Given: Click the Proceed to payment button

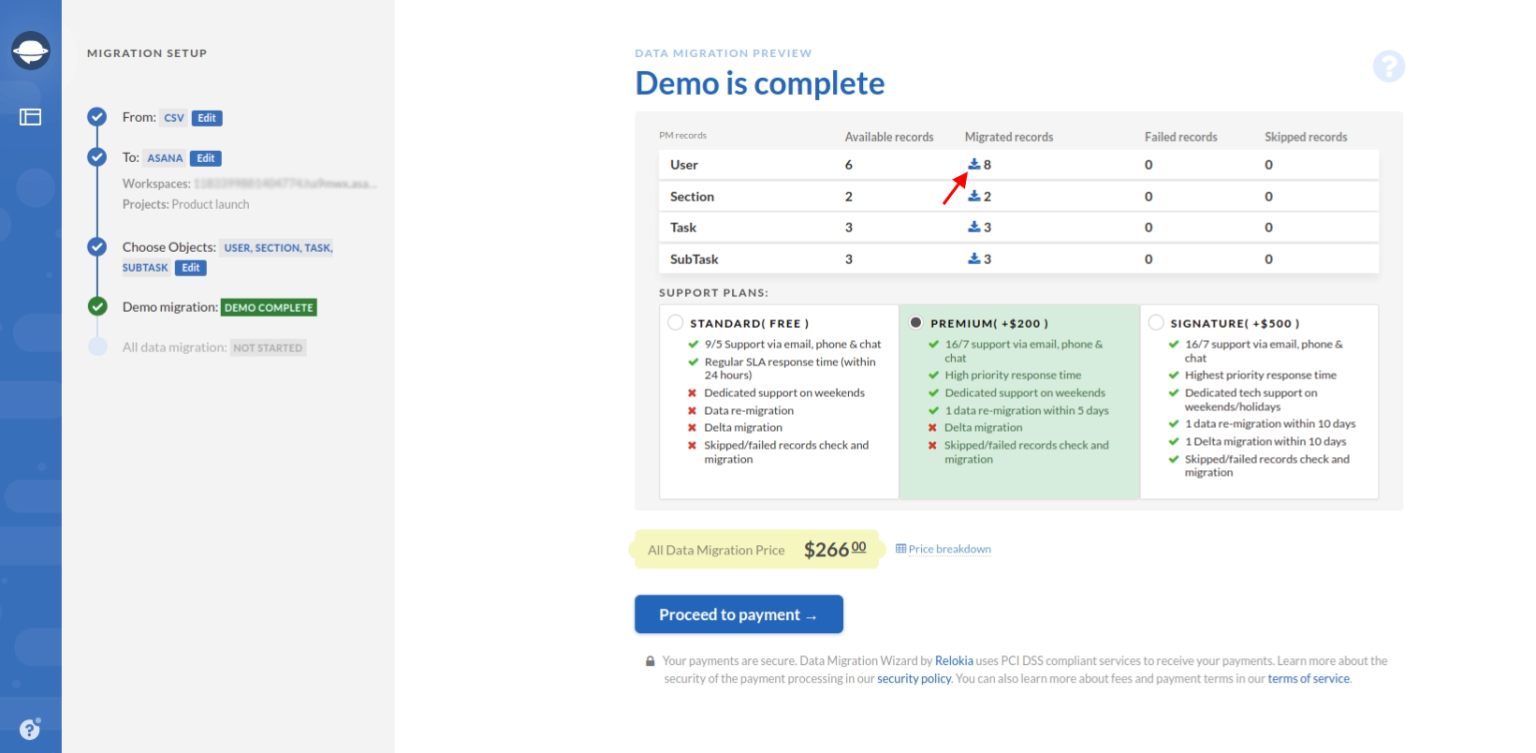Looking at the screenshot, I should pos(738,614).
